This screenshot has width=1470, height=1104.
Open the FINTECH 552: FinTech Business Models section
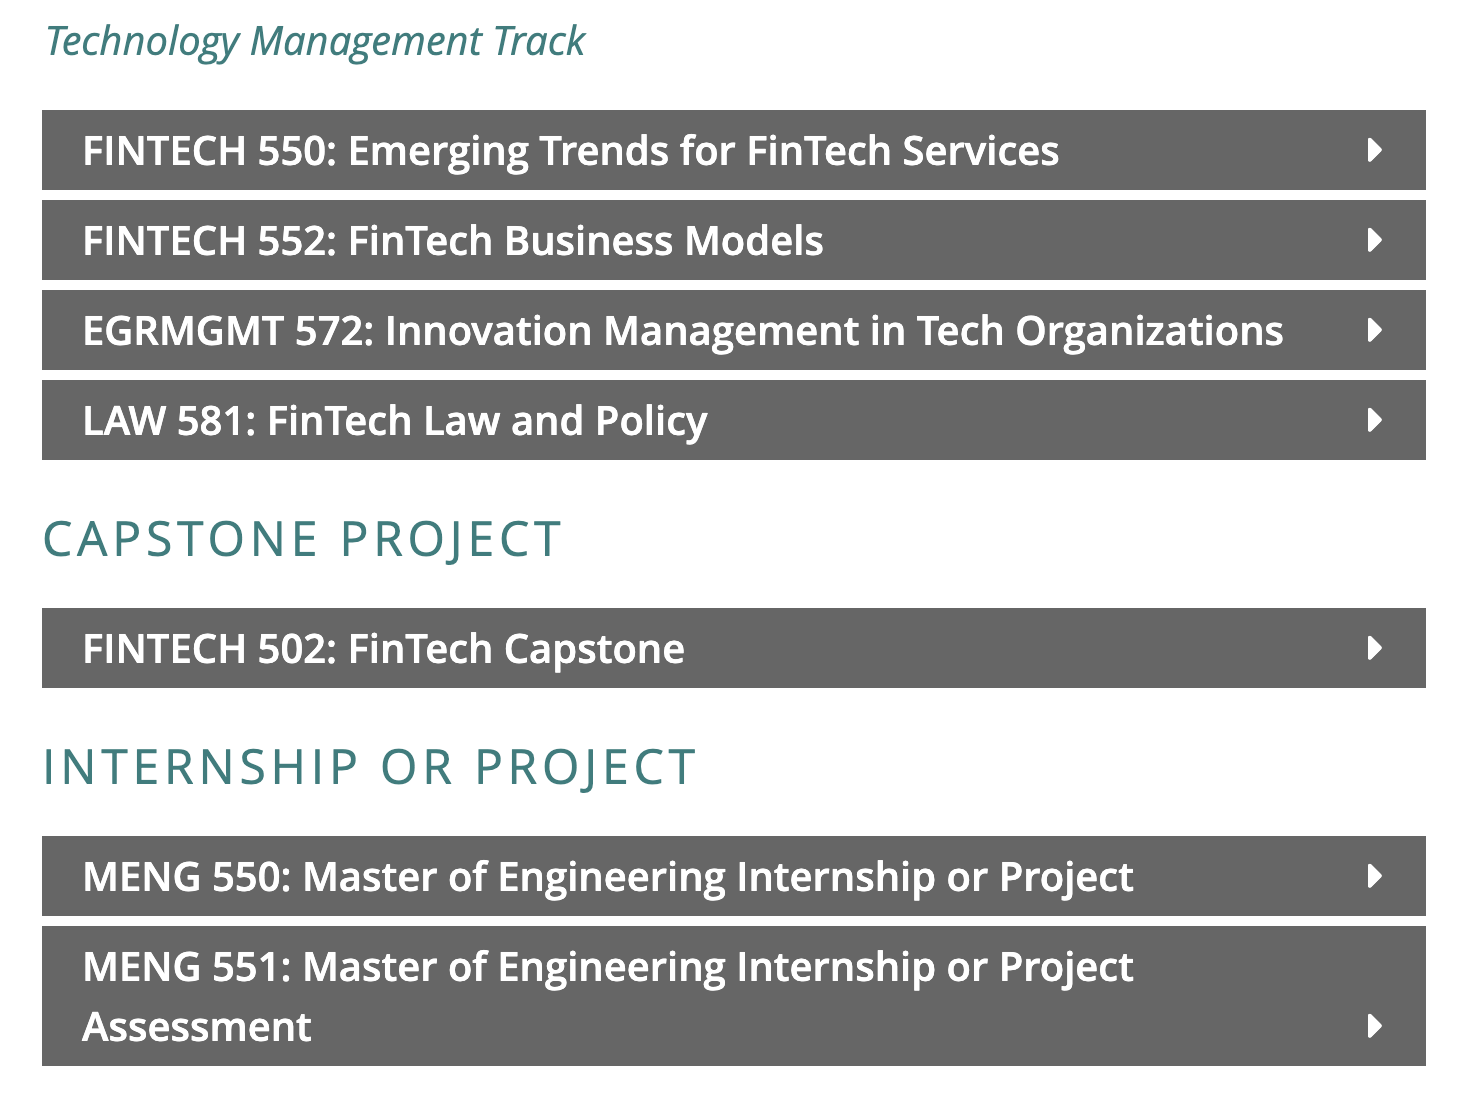734,240
